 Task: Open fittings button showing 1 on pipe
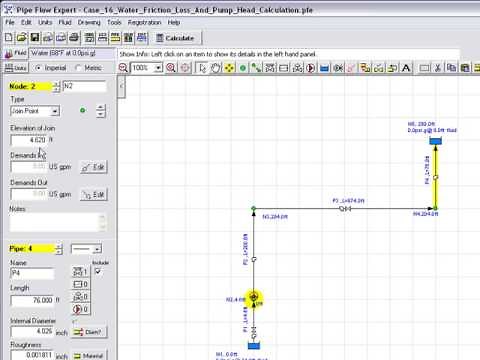click(80, 272)
